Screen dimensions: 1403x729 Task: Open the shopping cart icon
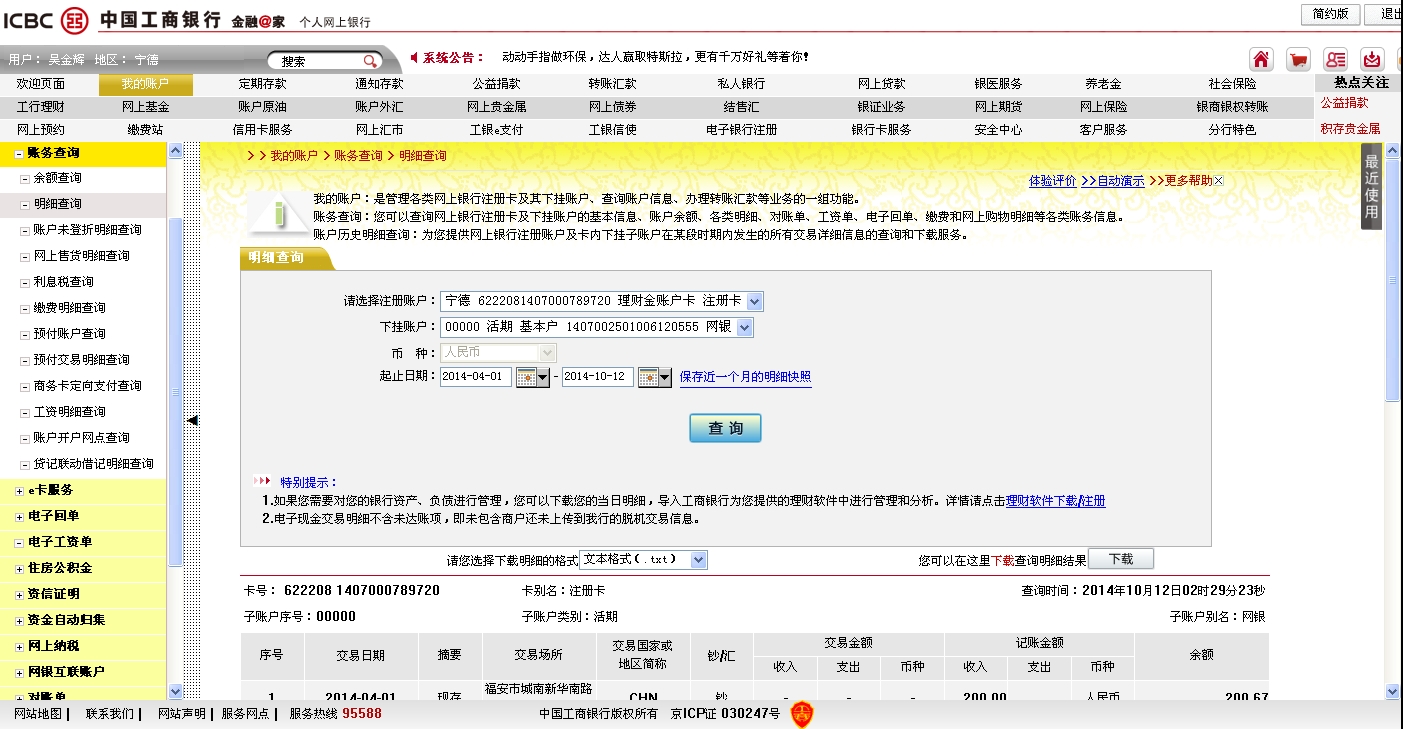click(x=1298, y=59)
